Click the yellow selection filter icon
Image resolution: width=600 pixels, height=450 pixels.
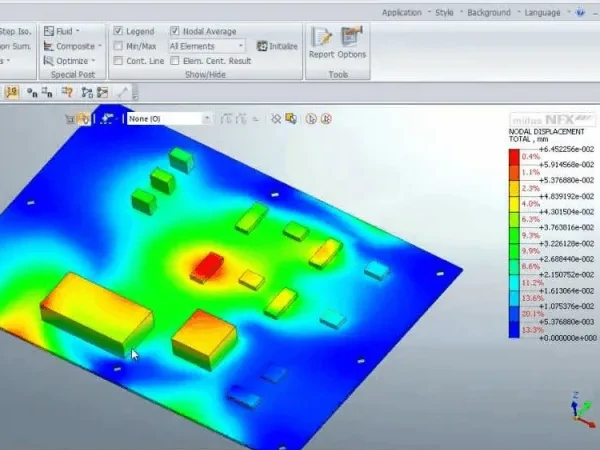(291, 119)
